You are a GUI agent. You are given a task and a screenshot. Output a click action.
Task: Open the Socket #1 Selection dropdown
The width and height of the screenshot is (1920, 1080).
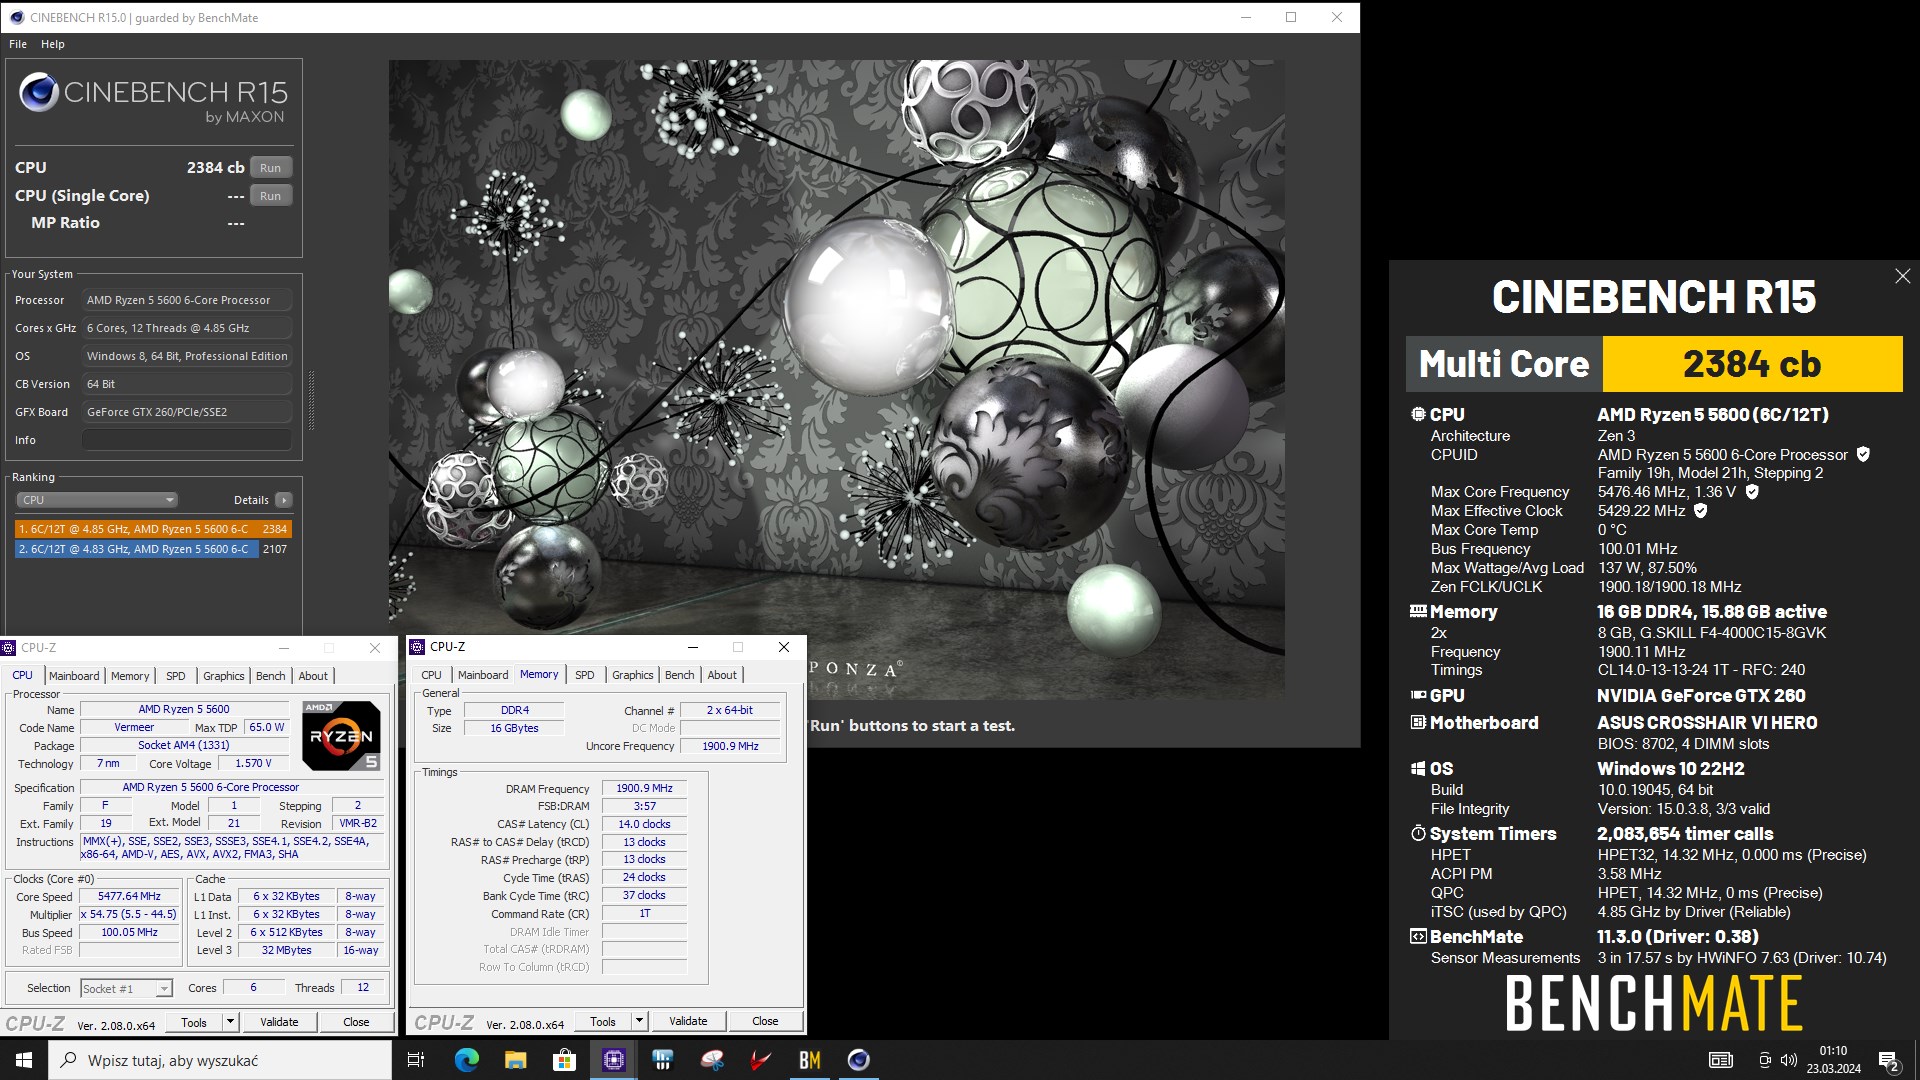click(x=126, y=988)
